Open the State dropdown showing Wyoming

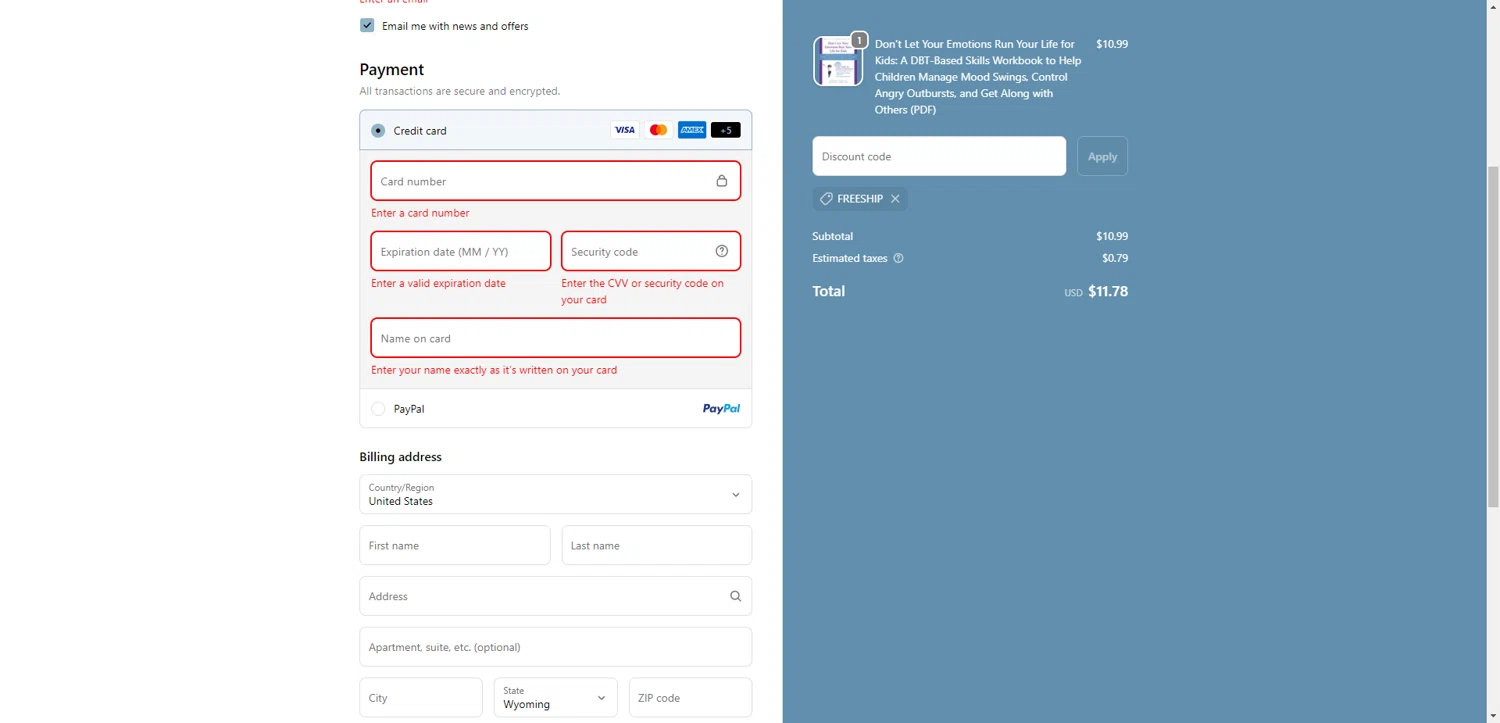coord(556,698)
